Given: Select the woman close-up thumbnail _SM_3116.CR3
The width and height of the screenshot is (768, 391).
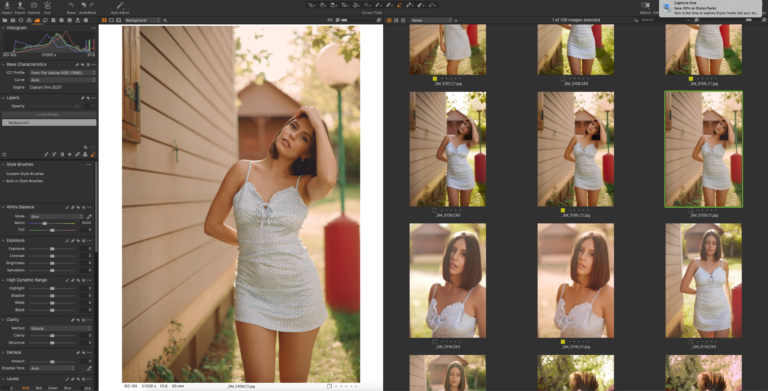Looking at the screenshot, I should pos(448,281).
